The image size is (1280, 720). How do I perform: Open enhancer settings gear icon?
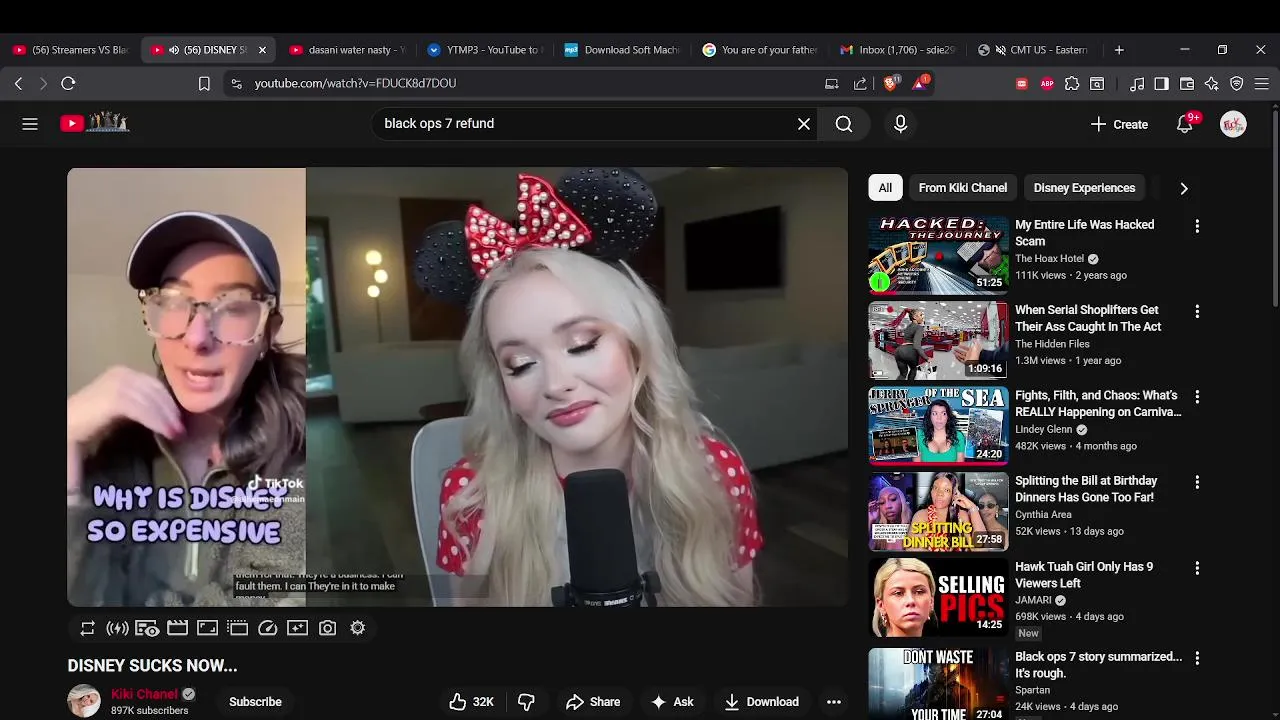357,628
